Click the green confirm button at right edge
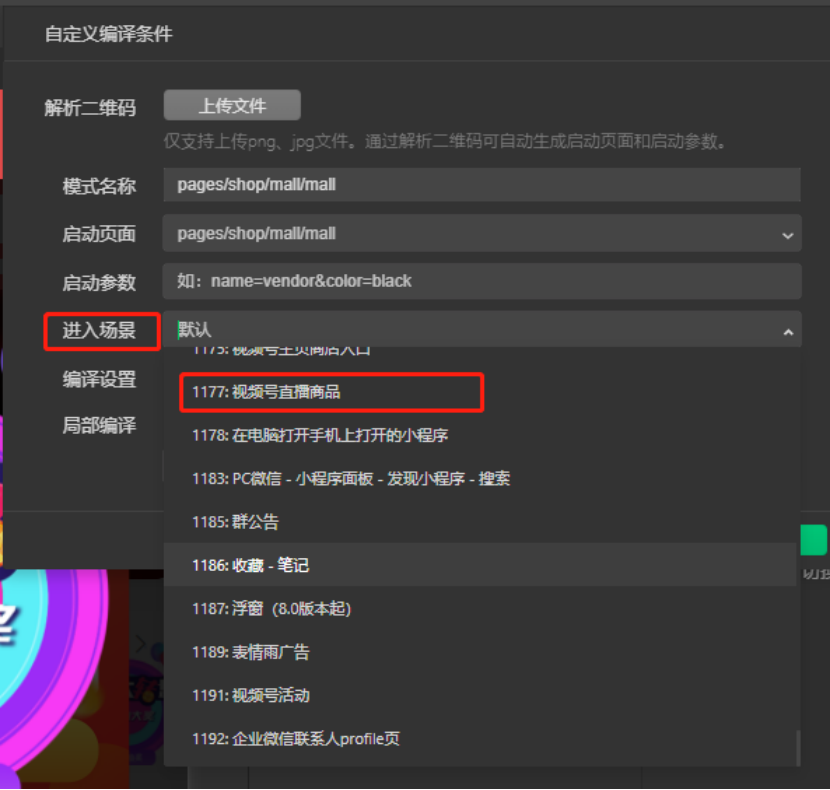This screenshot has height=790, width=830. [x=814, y=540]
